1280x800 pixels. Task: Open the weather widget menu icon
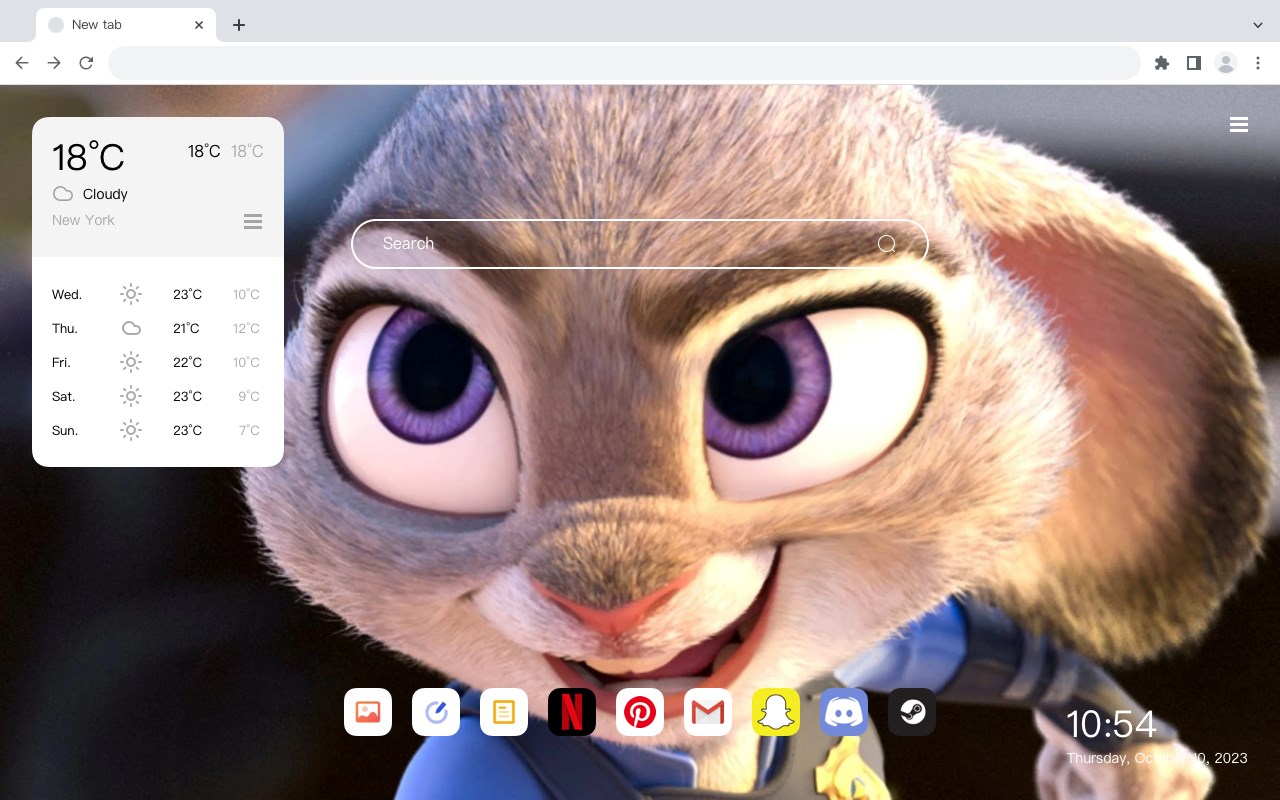point(253,221)
